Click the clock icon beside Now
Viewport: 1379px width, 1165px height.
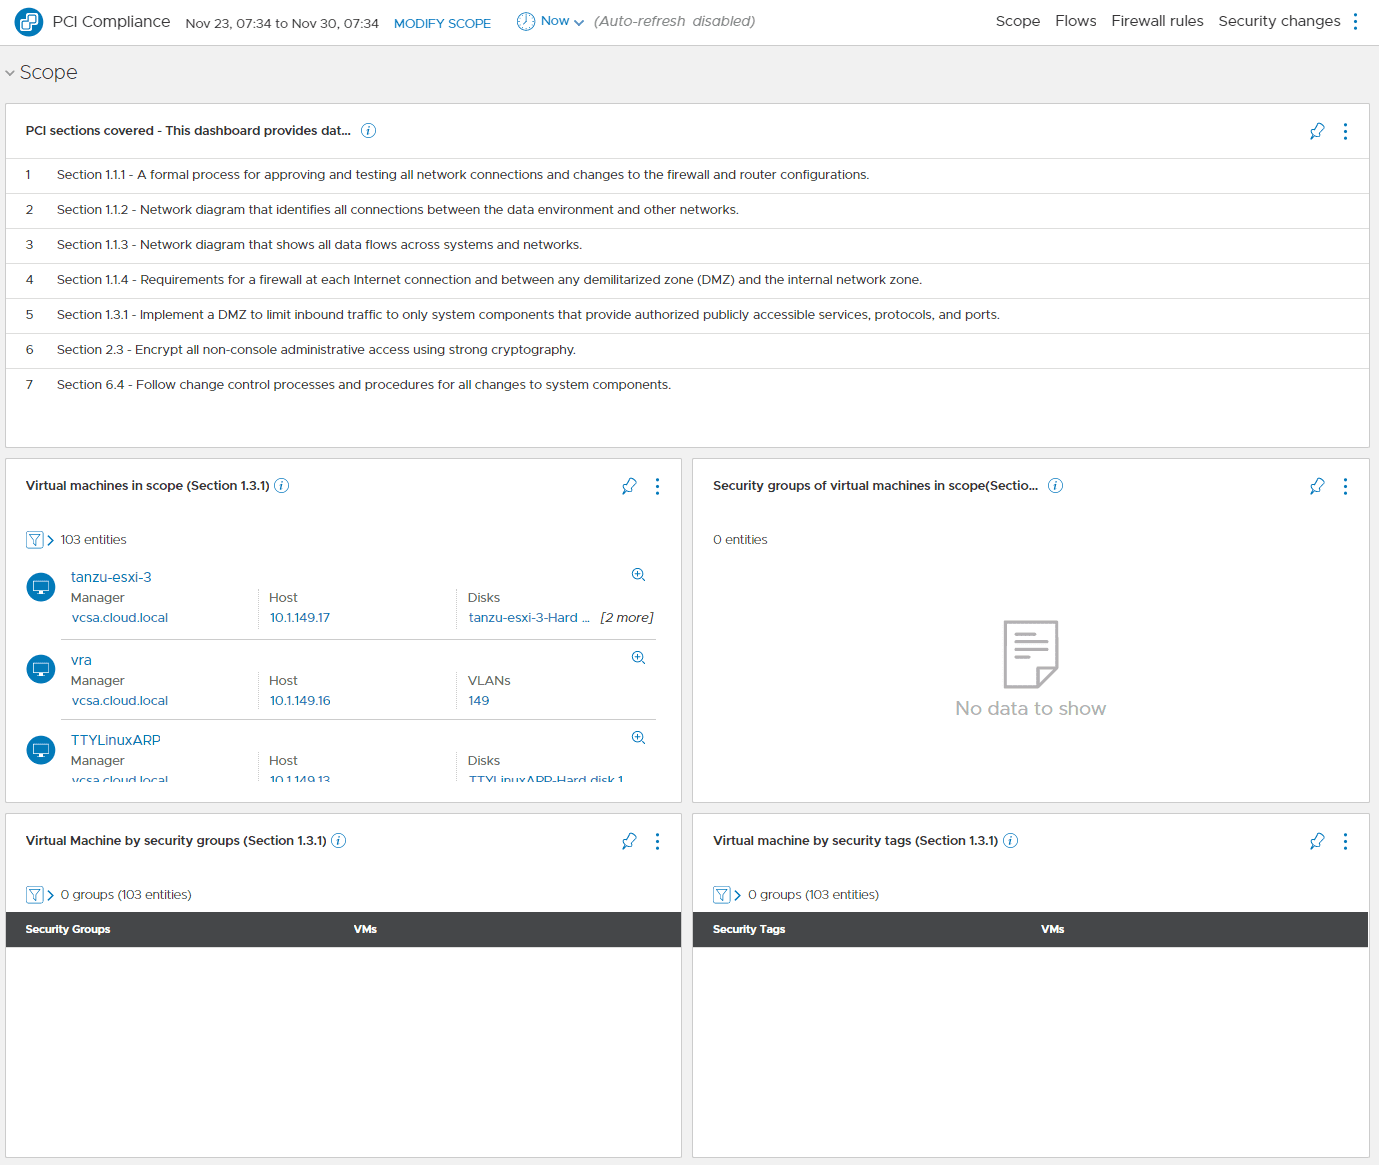[526, 22]
